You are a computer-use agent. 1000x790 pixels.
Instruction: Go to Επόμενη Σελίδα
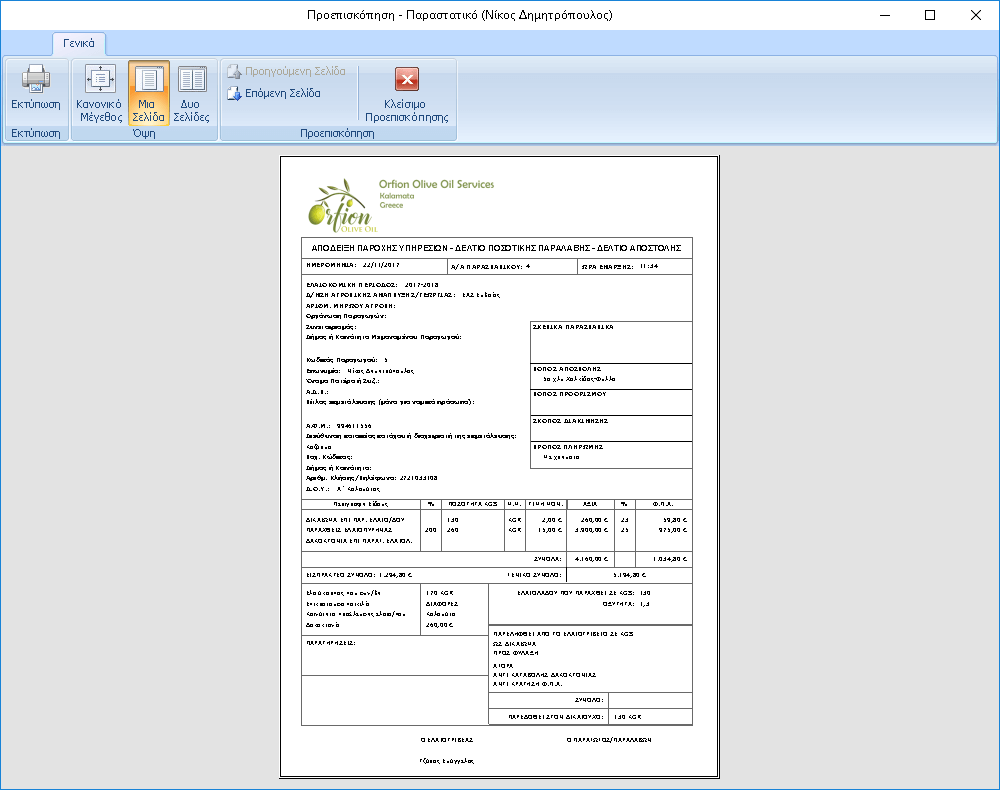(x=274, y=94)
